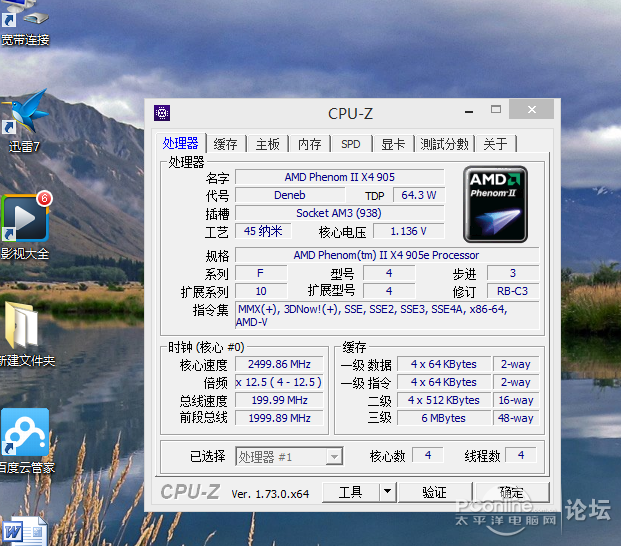Open the 測試分數 tab
This screenshot has width=621, height=546.
coord(444,144)
